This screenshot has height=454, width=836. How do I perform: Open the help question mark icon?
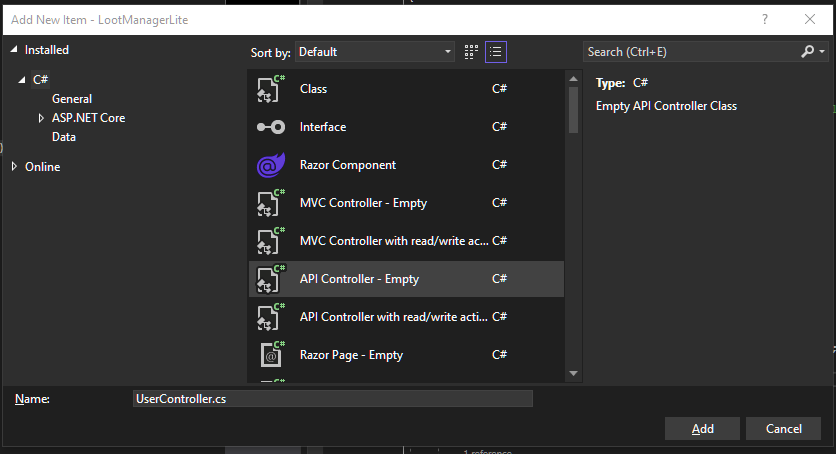pos(765,20)
